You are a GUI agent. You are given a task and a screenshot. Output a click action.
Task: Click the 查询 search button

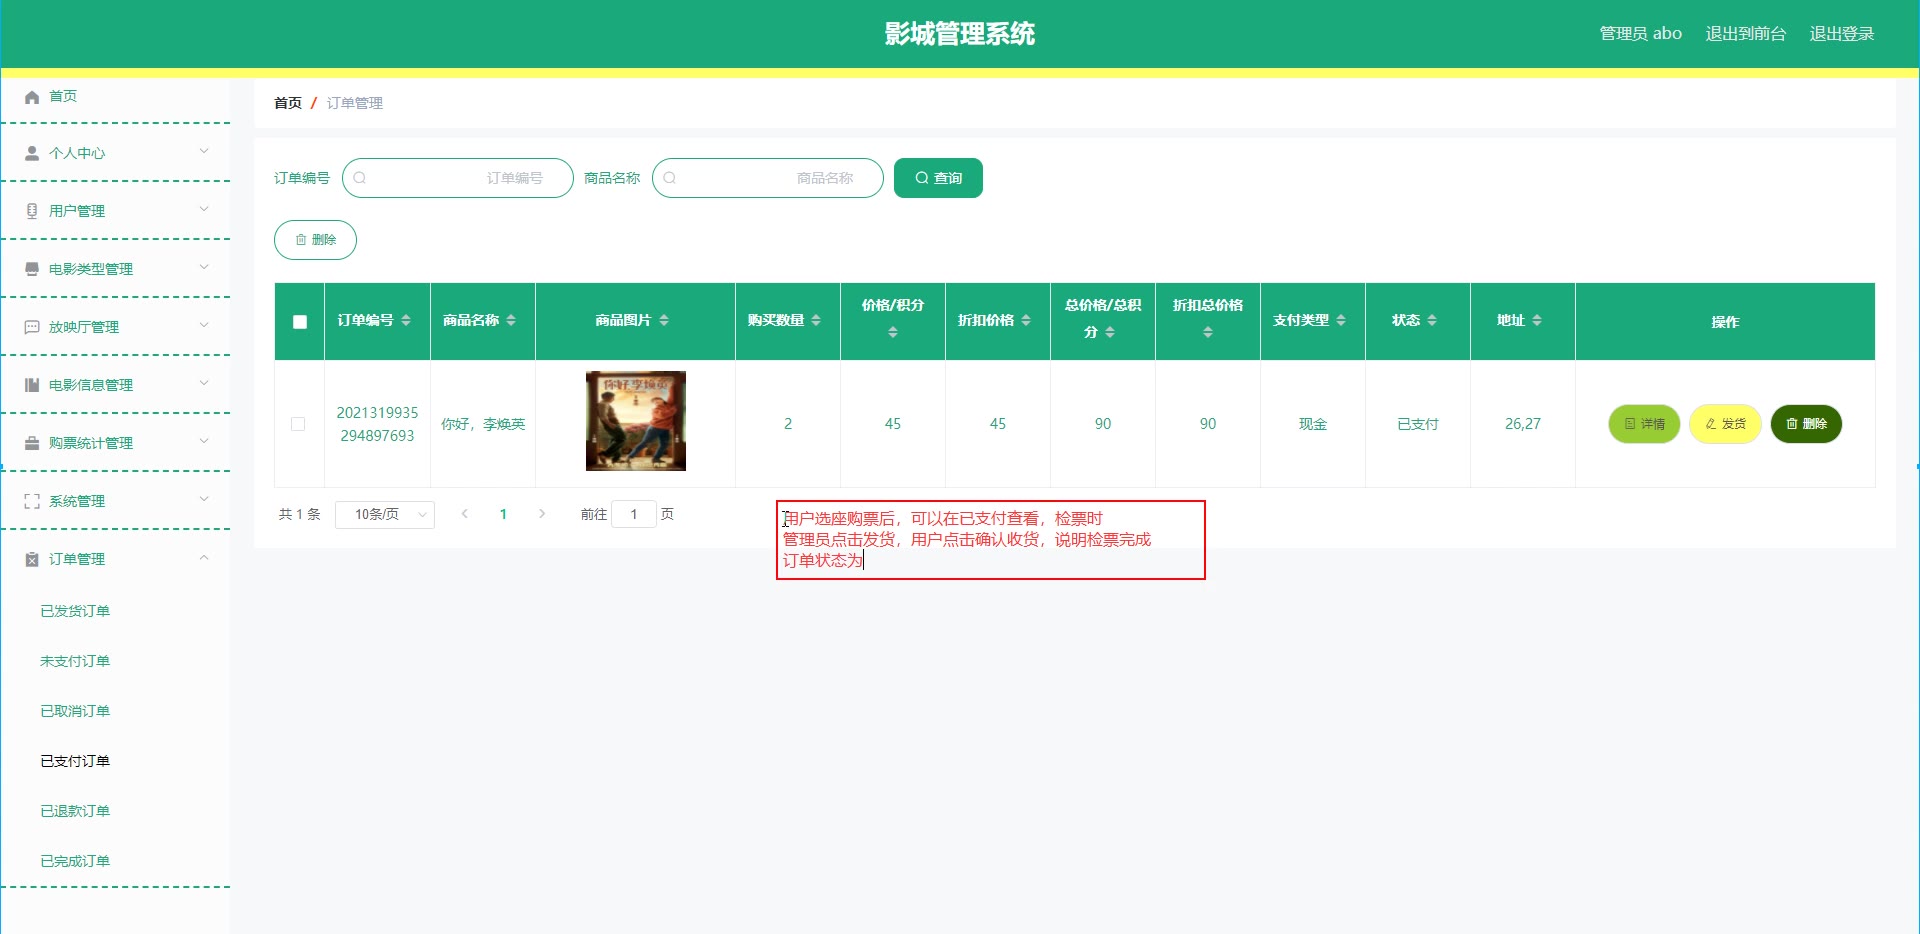pyautogui.click(x=938, y=178)
